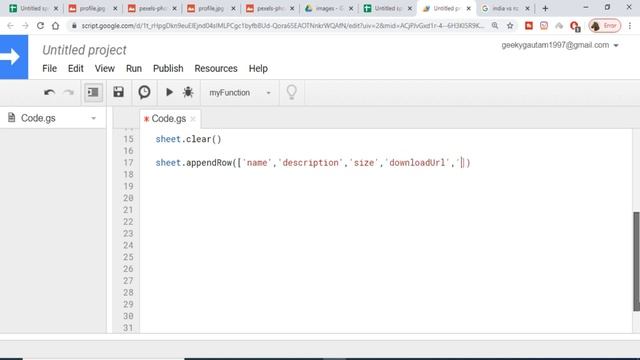Open the Resources menu
The height and width of the screenshot is (360, 640).
(x=216, y=69)
